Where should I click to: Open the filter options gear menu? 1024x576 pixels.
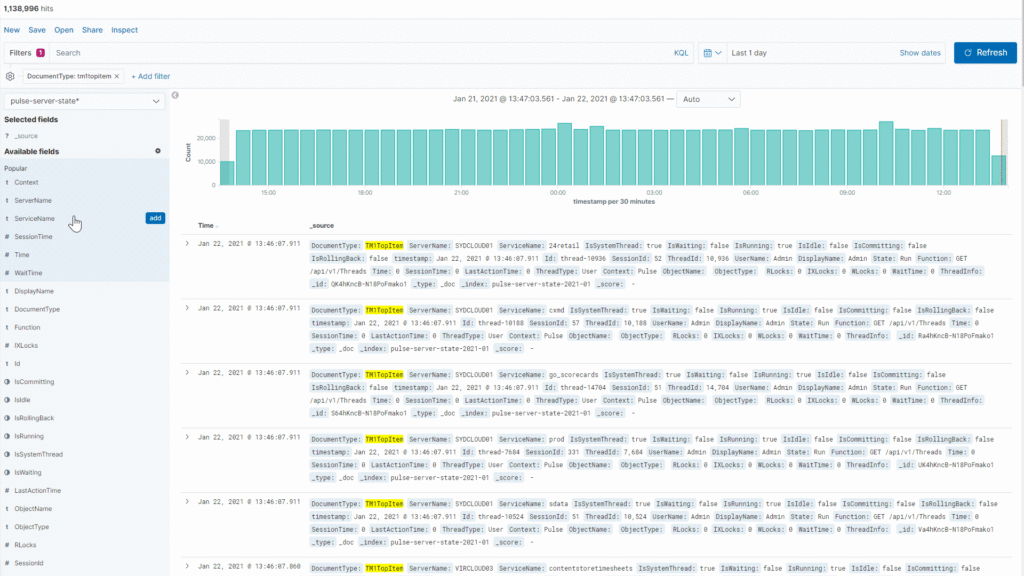[x=10, y=76]
